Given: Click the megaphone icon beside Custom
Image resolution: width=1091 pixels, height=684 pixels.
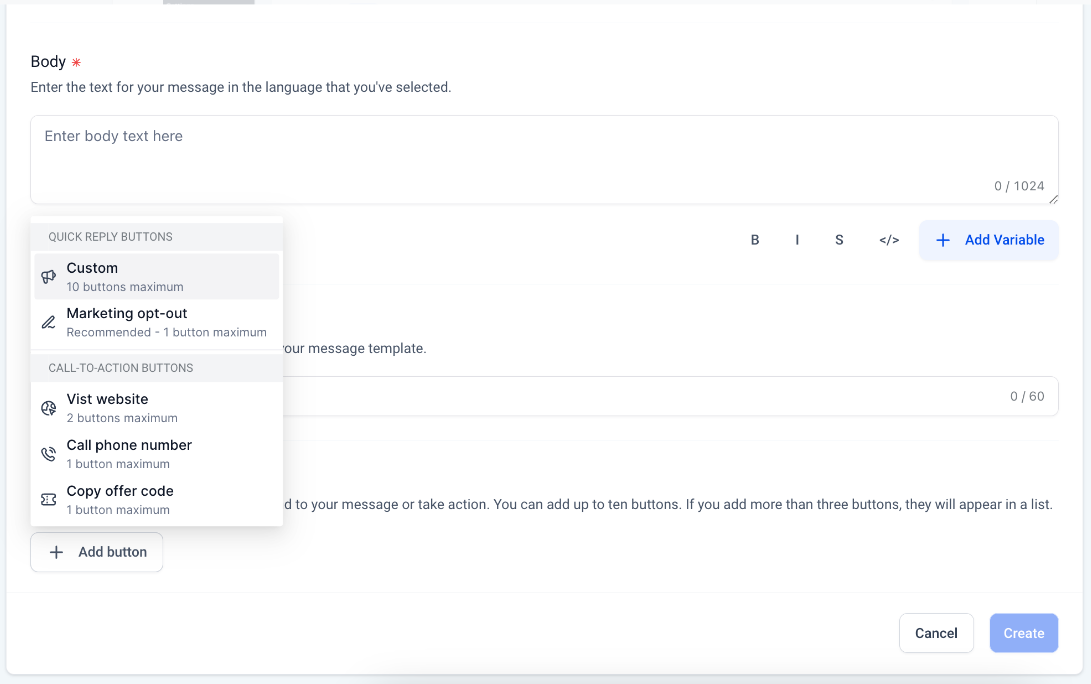Looking at the screenshot, I should (x=48, y=277).
